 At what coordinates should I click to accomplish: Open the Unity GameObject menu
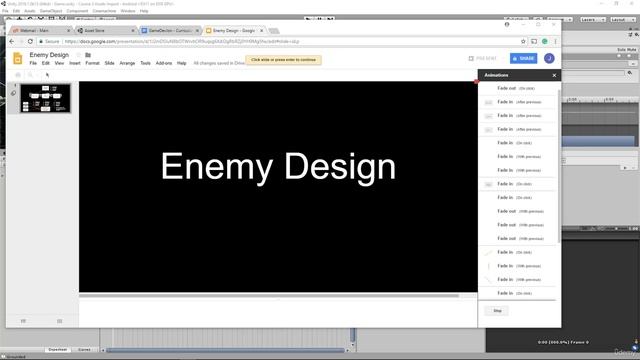(x=51, y=11)
